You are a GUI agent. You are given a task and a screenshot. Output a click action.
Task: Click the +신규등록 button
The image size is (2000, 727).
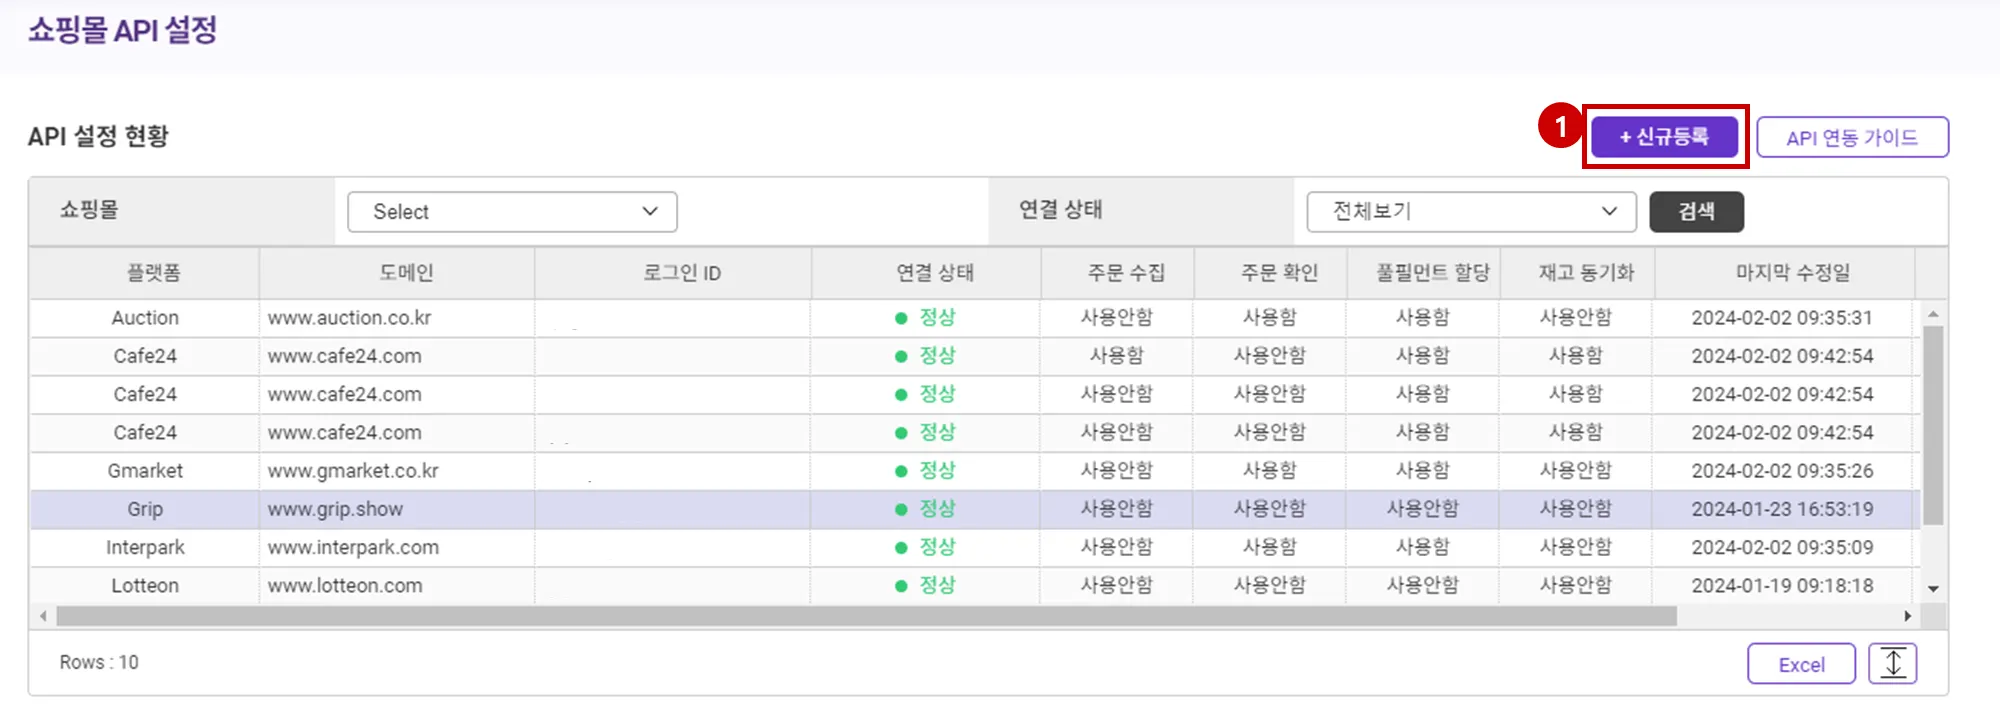tap(1664, 137)
